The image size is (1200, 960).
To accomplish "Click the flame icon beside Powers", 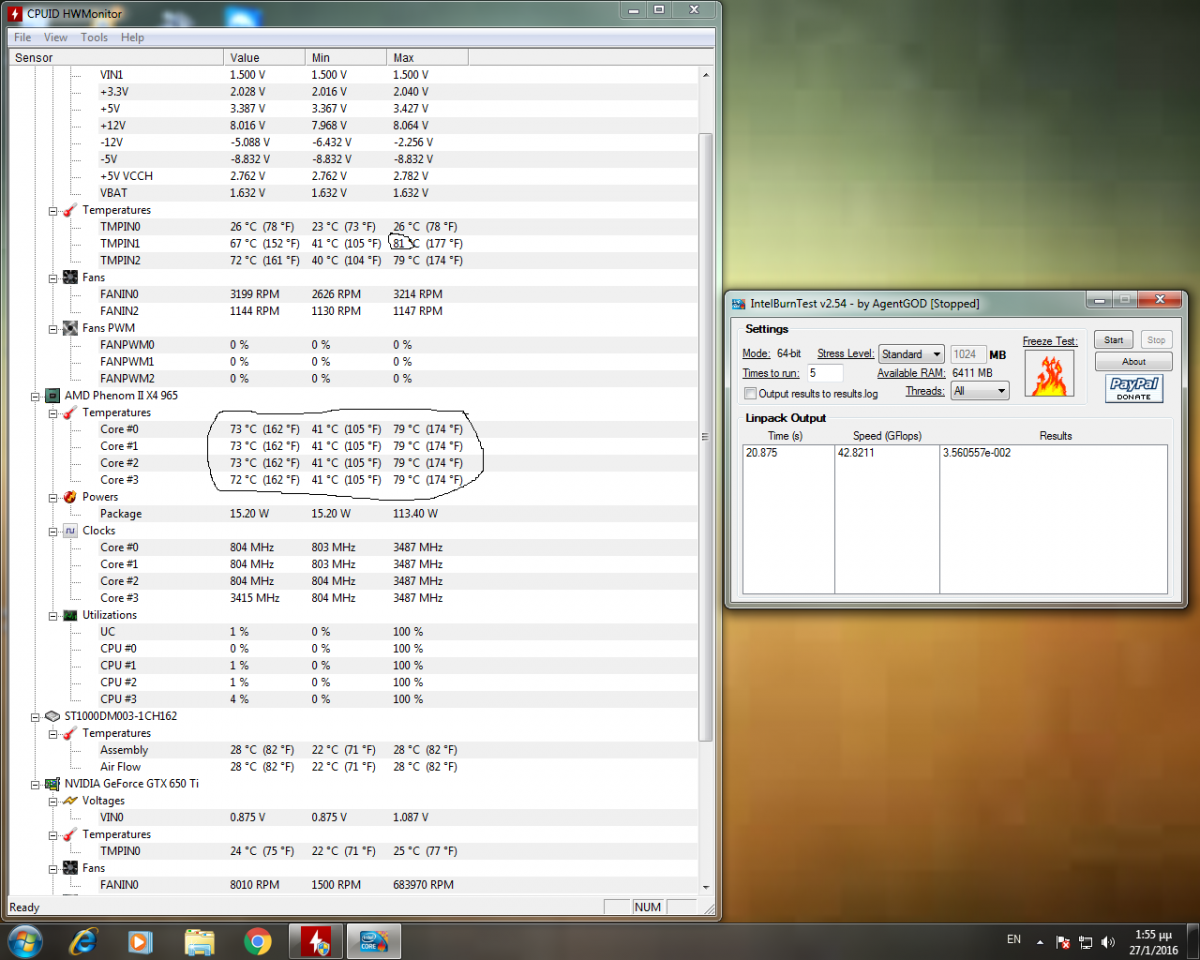I will click(69, 497).
